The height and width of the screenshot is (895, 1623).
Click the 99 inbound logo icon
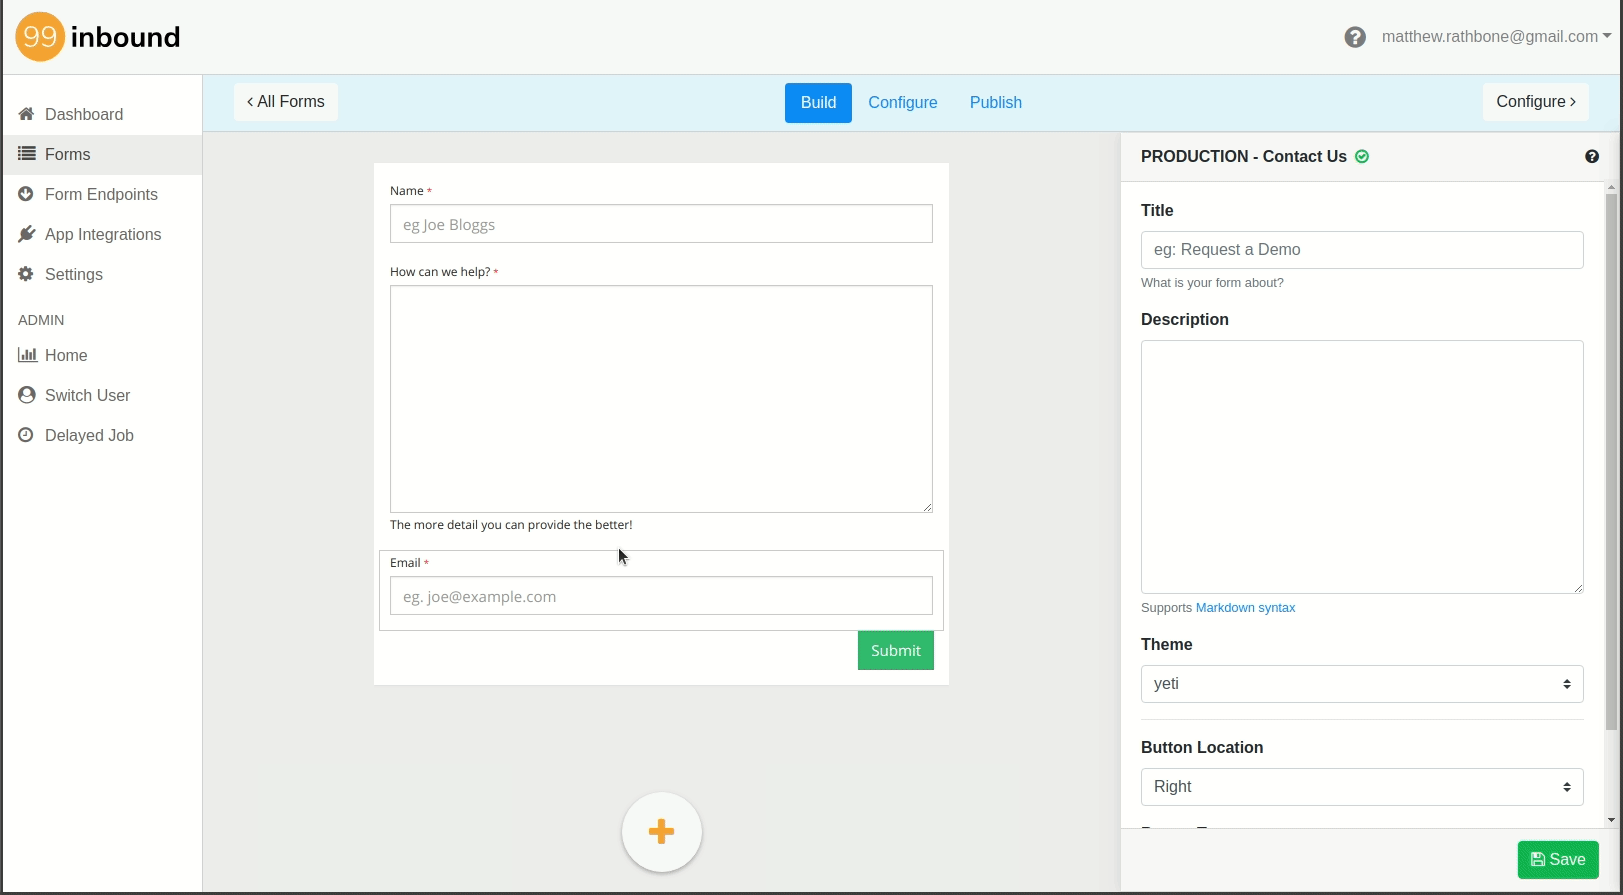[40, 37]
